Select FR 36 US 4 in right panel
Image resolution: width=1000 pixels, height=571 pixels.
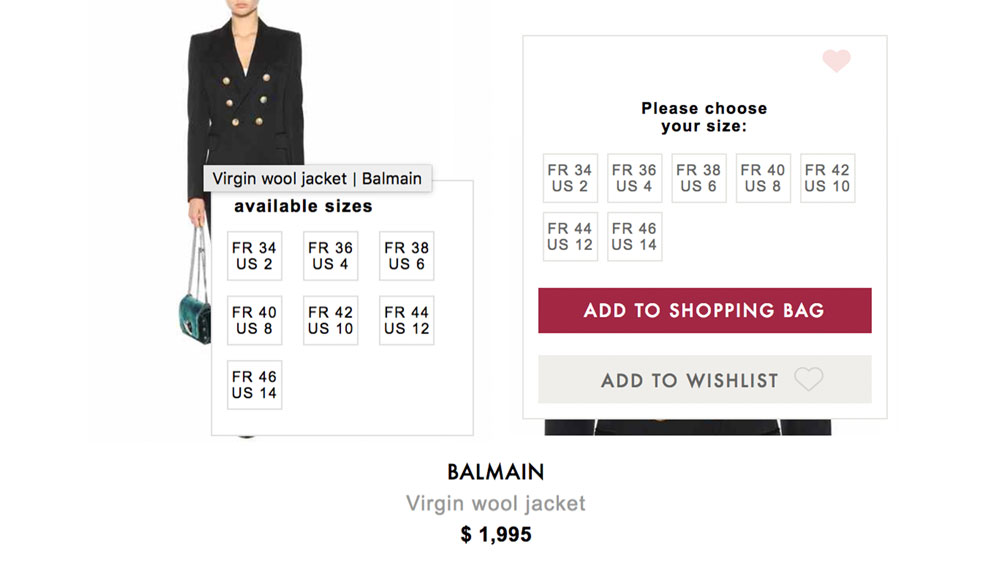point(634,178)
